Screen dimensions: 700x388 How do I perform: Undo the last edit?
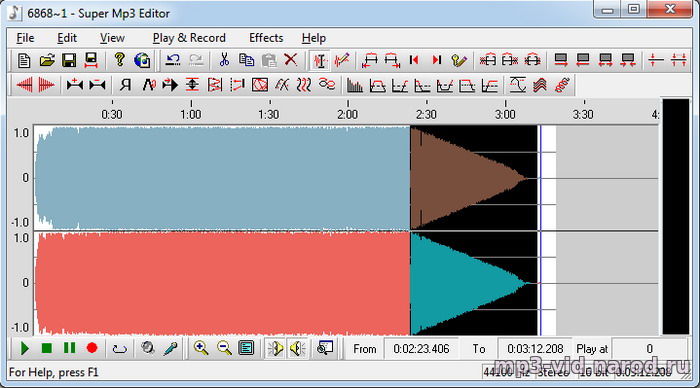coord(172,60)
